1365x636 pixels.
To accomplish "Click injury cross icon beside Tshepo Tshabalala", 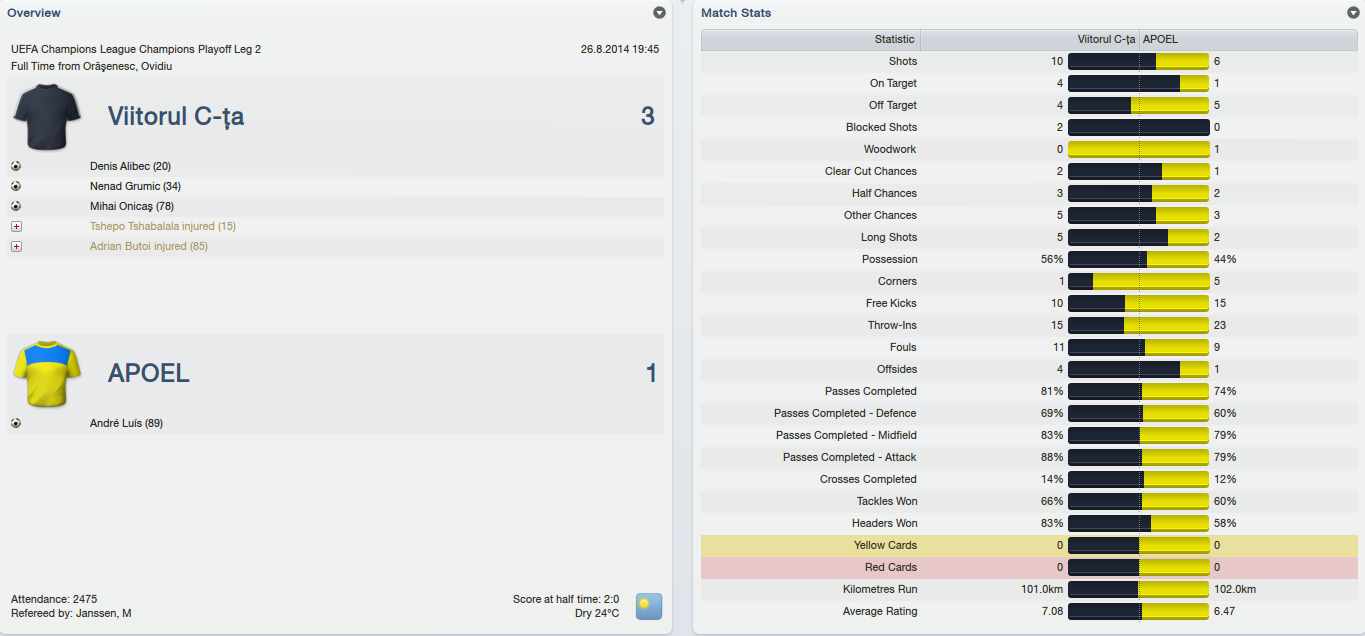I will pyautogui.click(x=16, y=226).
